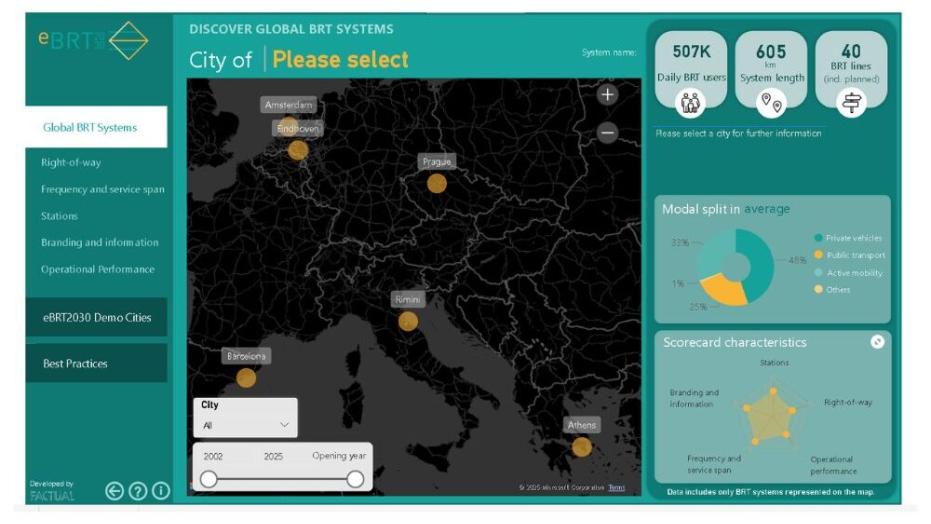Open the help question mark icon
The height and width of the screenshot is (524, 931).
(x=138, y=490)
